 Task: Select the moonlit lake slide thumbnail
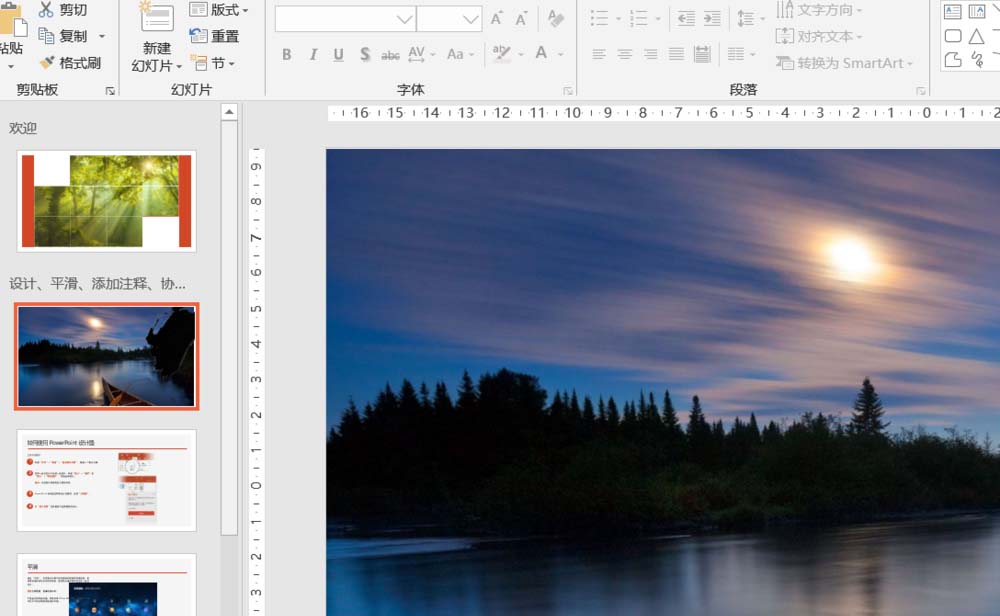(x=107, y=356)
